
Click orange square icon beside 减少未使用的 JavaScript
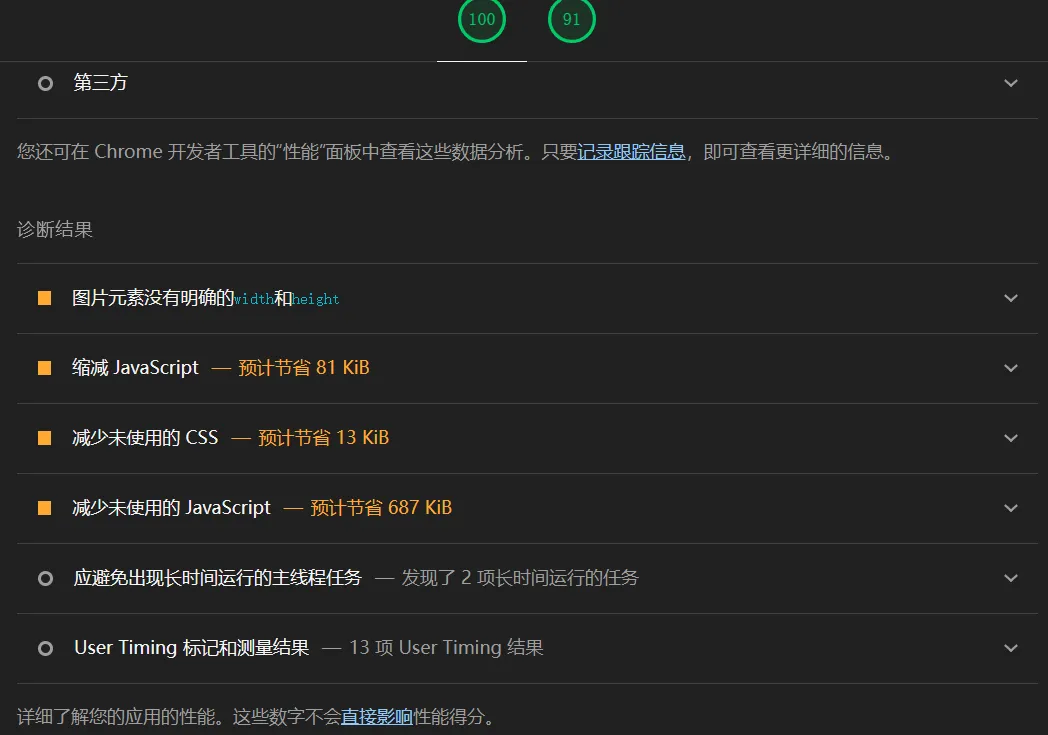coord(45,508)
